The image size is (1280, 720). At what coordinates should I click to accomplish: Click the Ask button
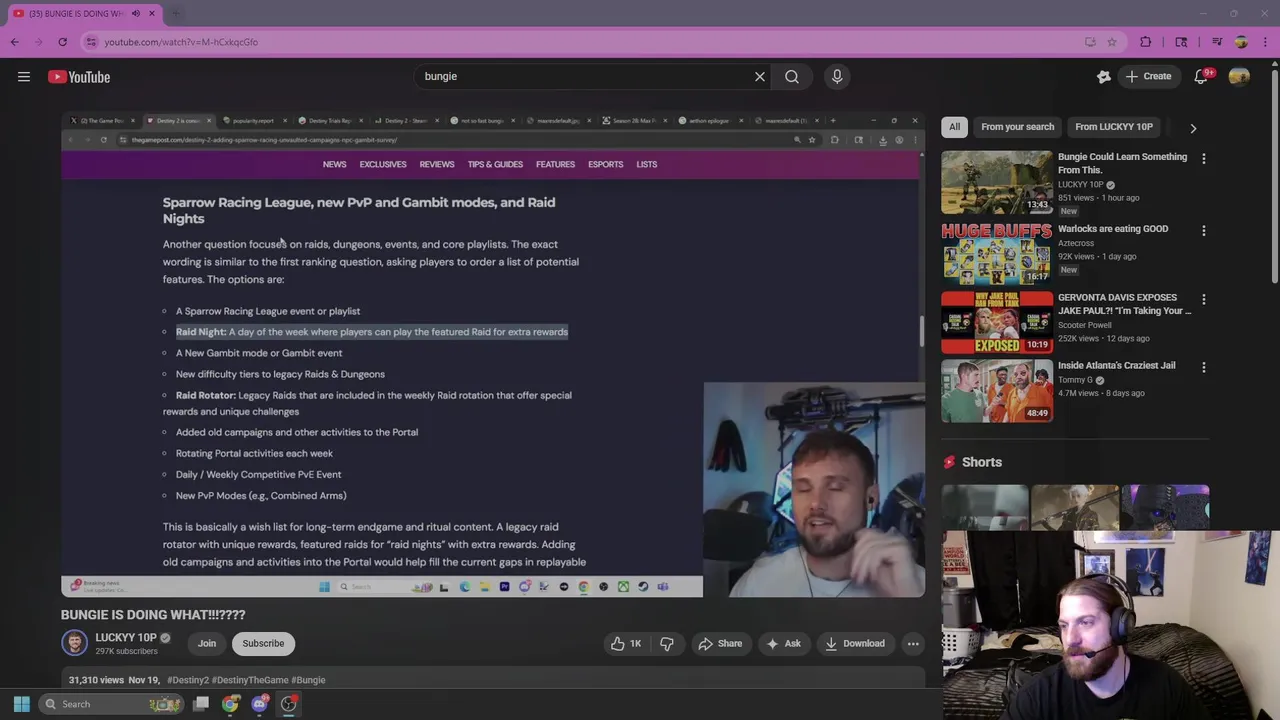[x=783, y=644]
